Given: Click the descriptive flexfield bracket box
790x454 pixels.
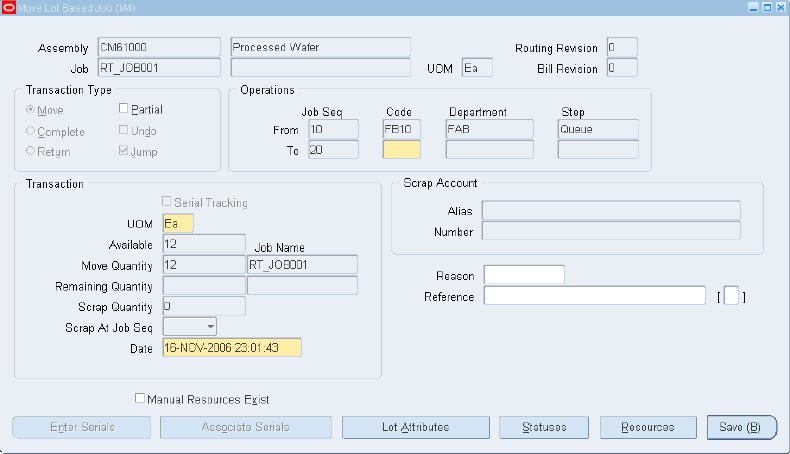Looking at the screenshot, I should (731, 296).
